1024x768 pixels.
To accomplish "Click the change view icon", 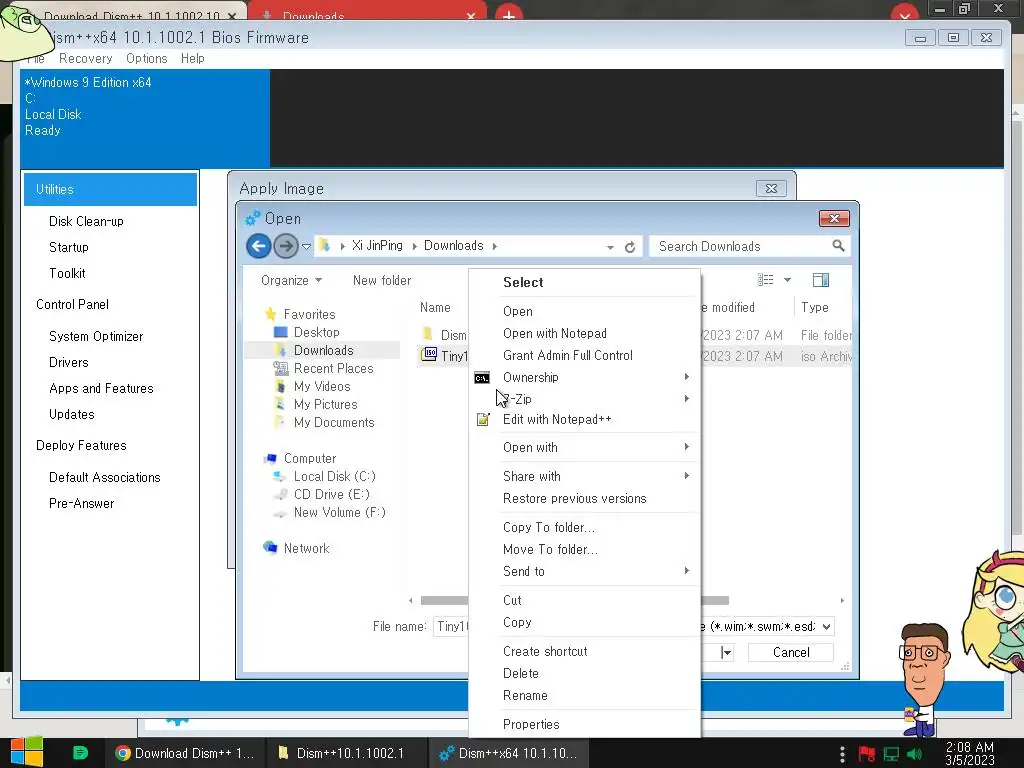I will pos(765,280).
